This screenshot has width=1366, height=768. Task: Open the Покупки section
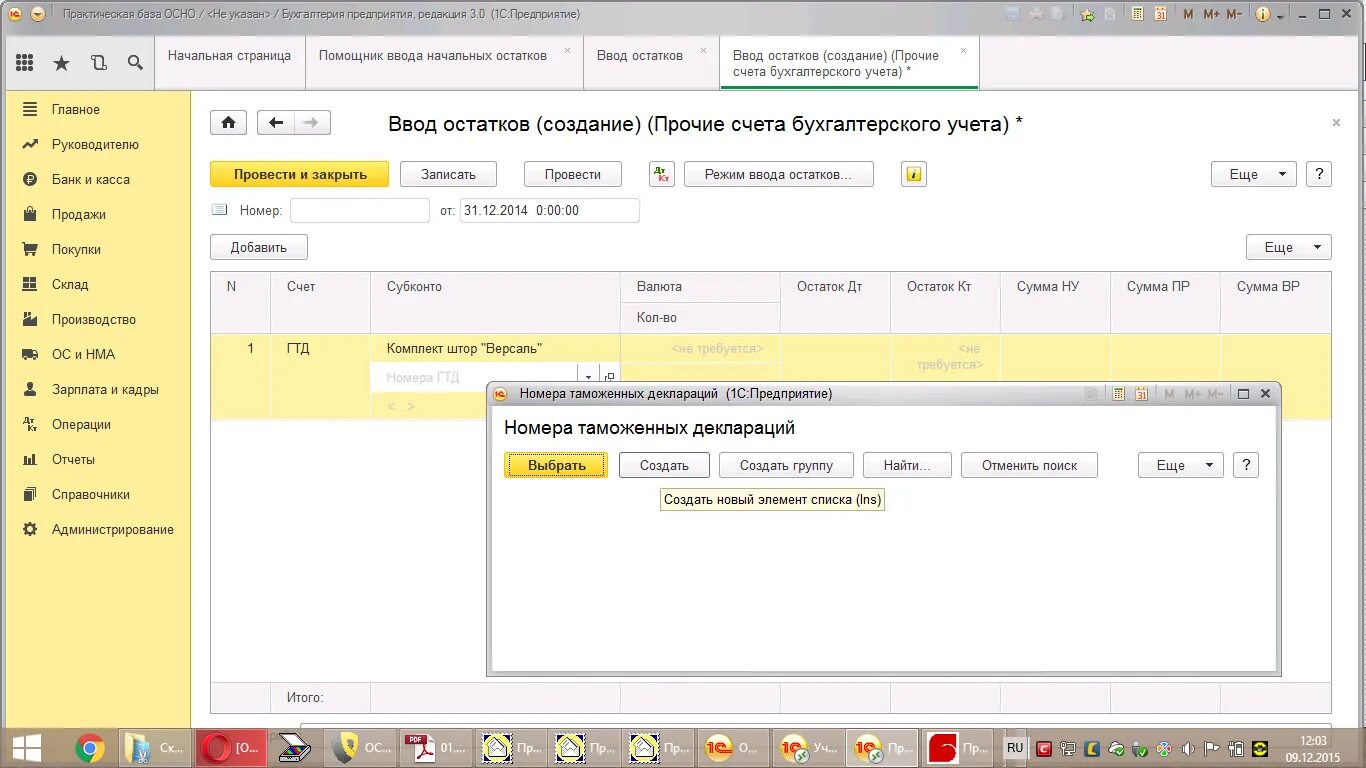(x=76, y=249)
